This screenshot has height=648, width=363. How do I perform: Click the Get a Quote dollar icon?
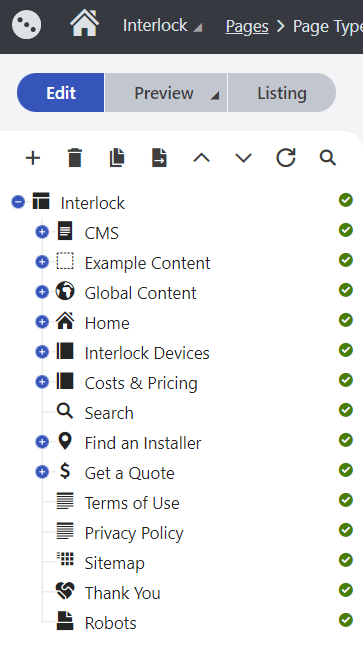(x=65, y=471)
